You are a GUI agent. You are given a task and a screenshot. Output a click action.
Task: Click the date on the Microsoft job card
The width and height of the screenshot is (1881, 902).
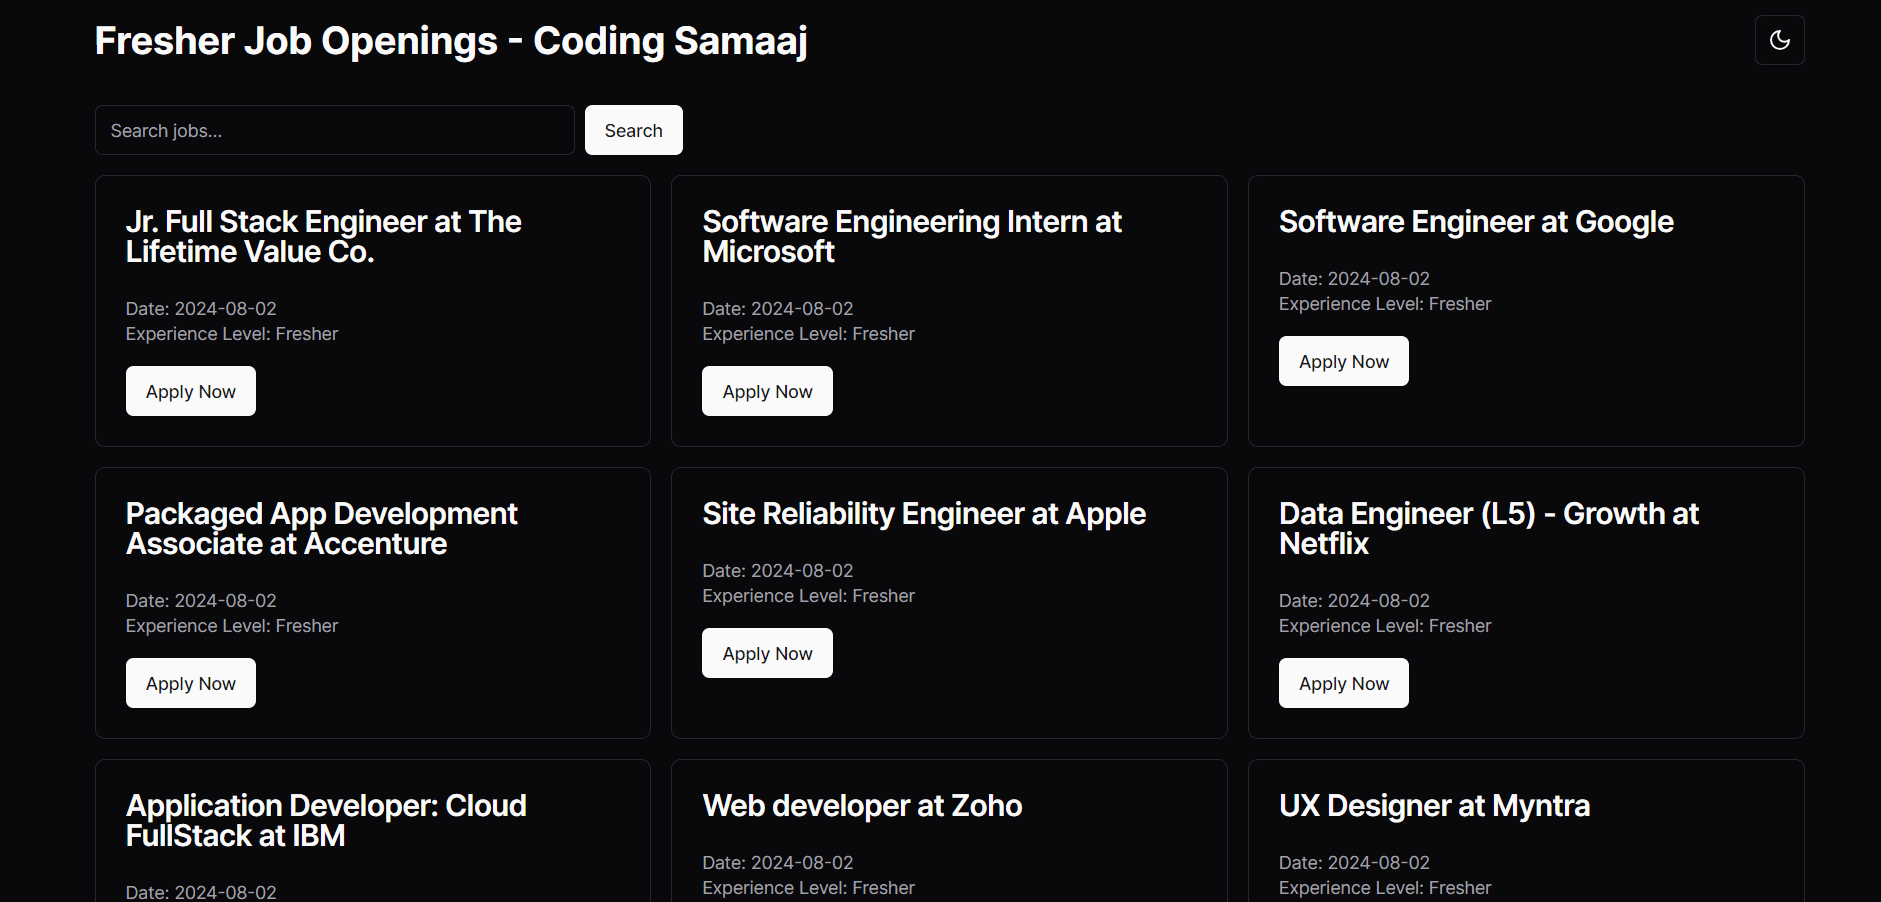778,309
